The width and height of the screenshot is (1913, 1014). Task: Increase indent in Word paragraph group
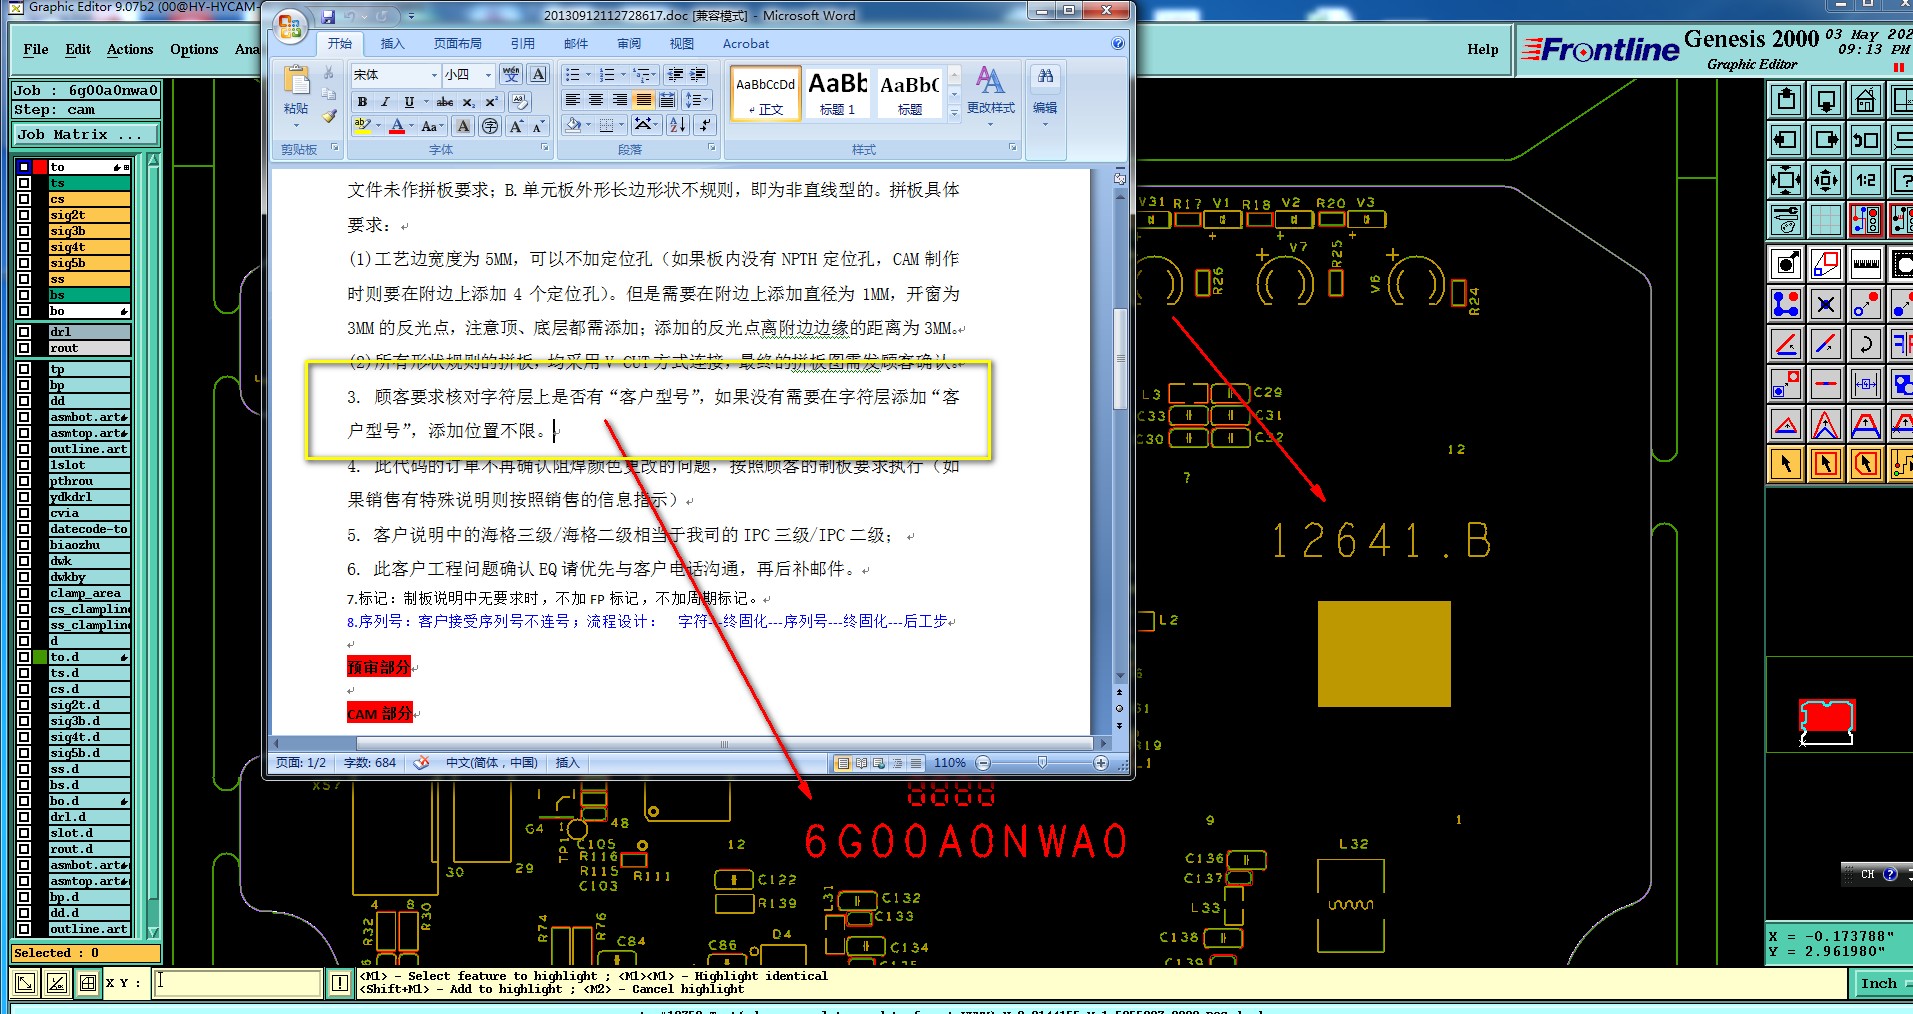coord(698,75)
